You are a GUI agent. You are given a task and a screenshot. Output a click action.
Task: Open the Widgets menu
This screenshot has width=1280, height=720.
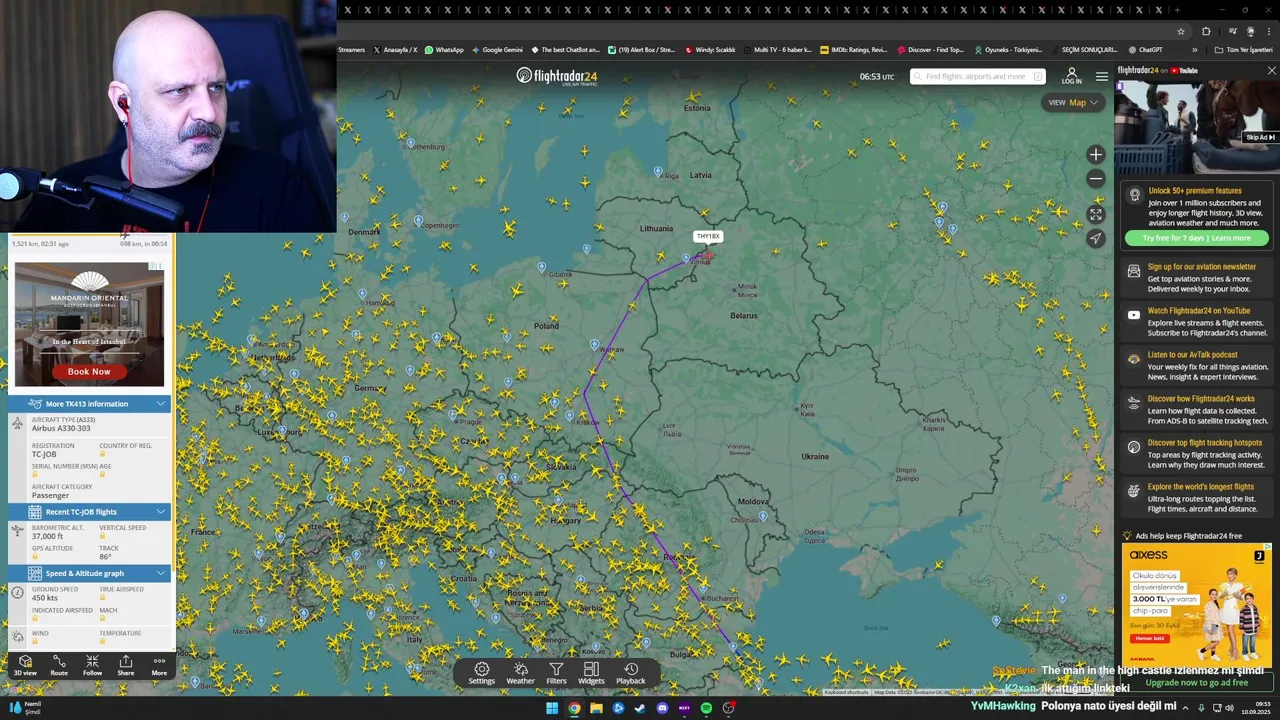[591, 674]
